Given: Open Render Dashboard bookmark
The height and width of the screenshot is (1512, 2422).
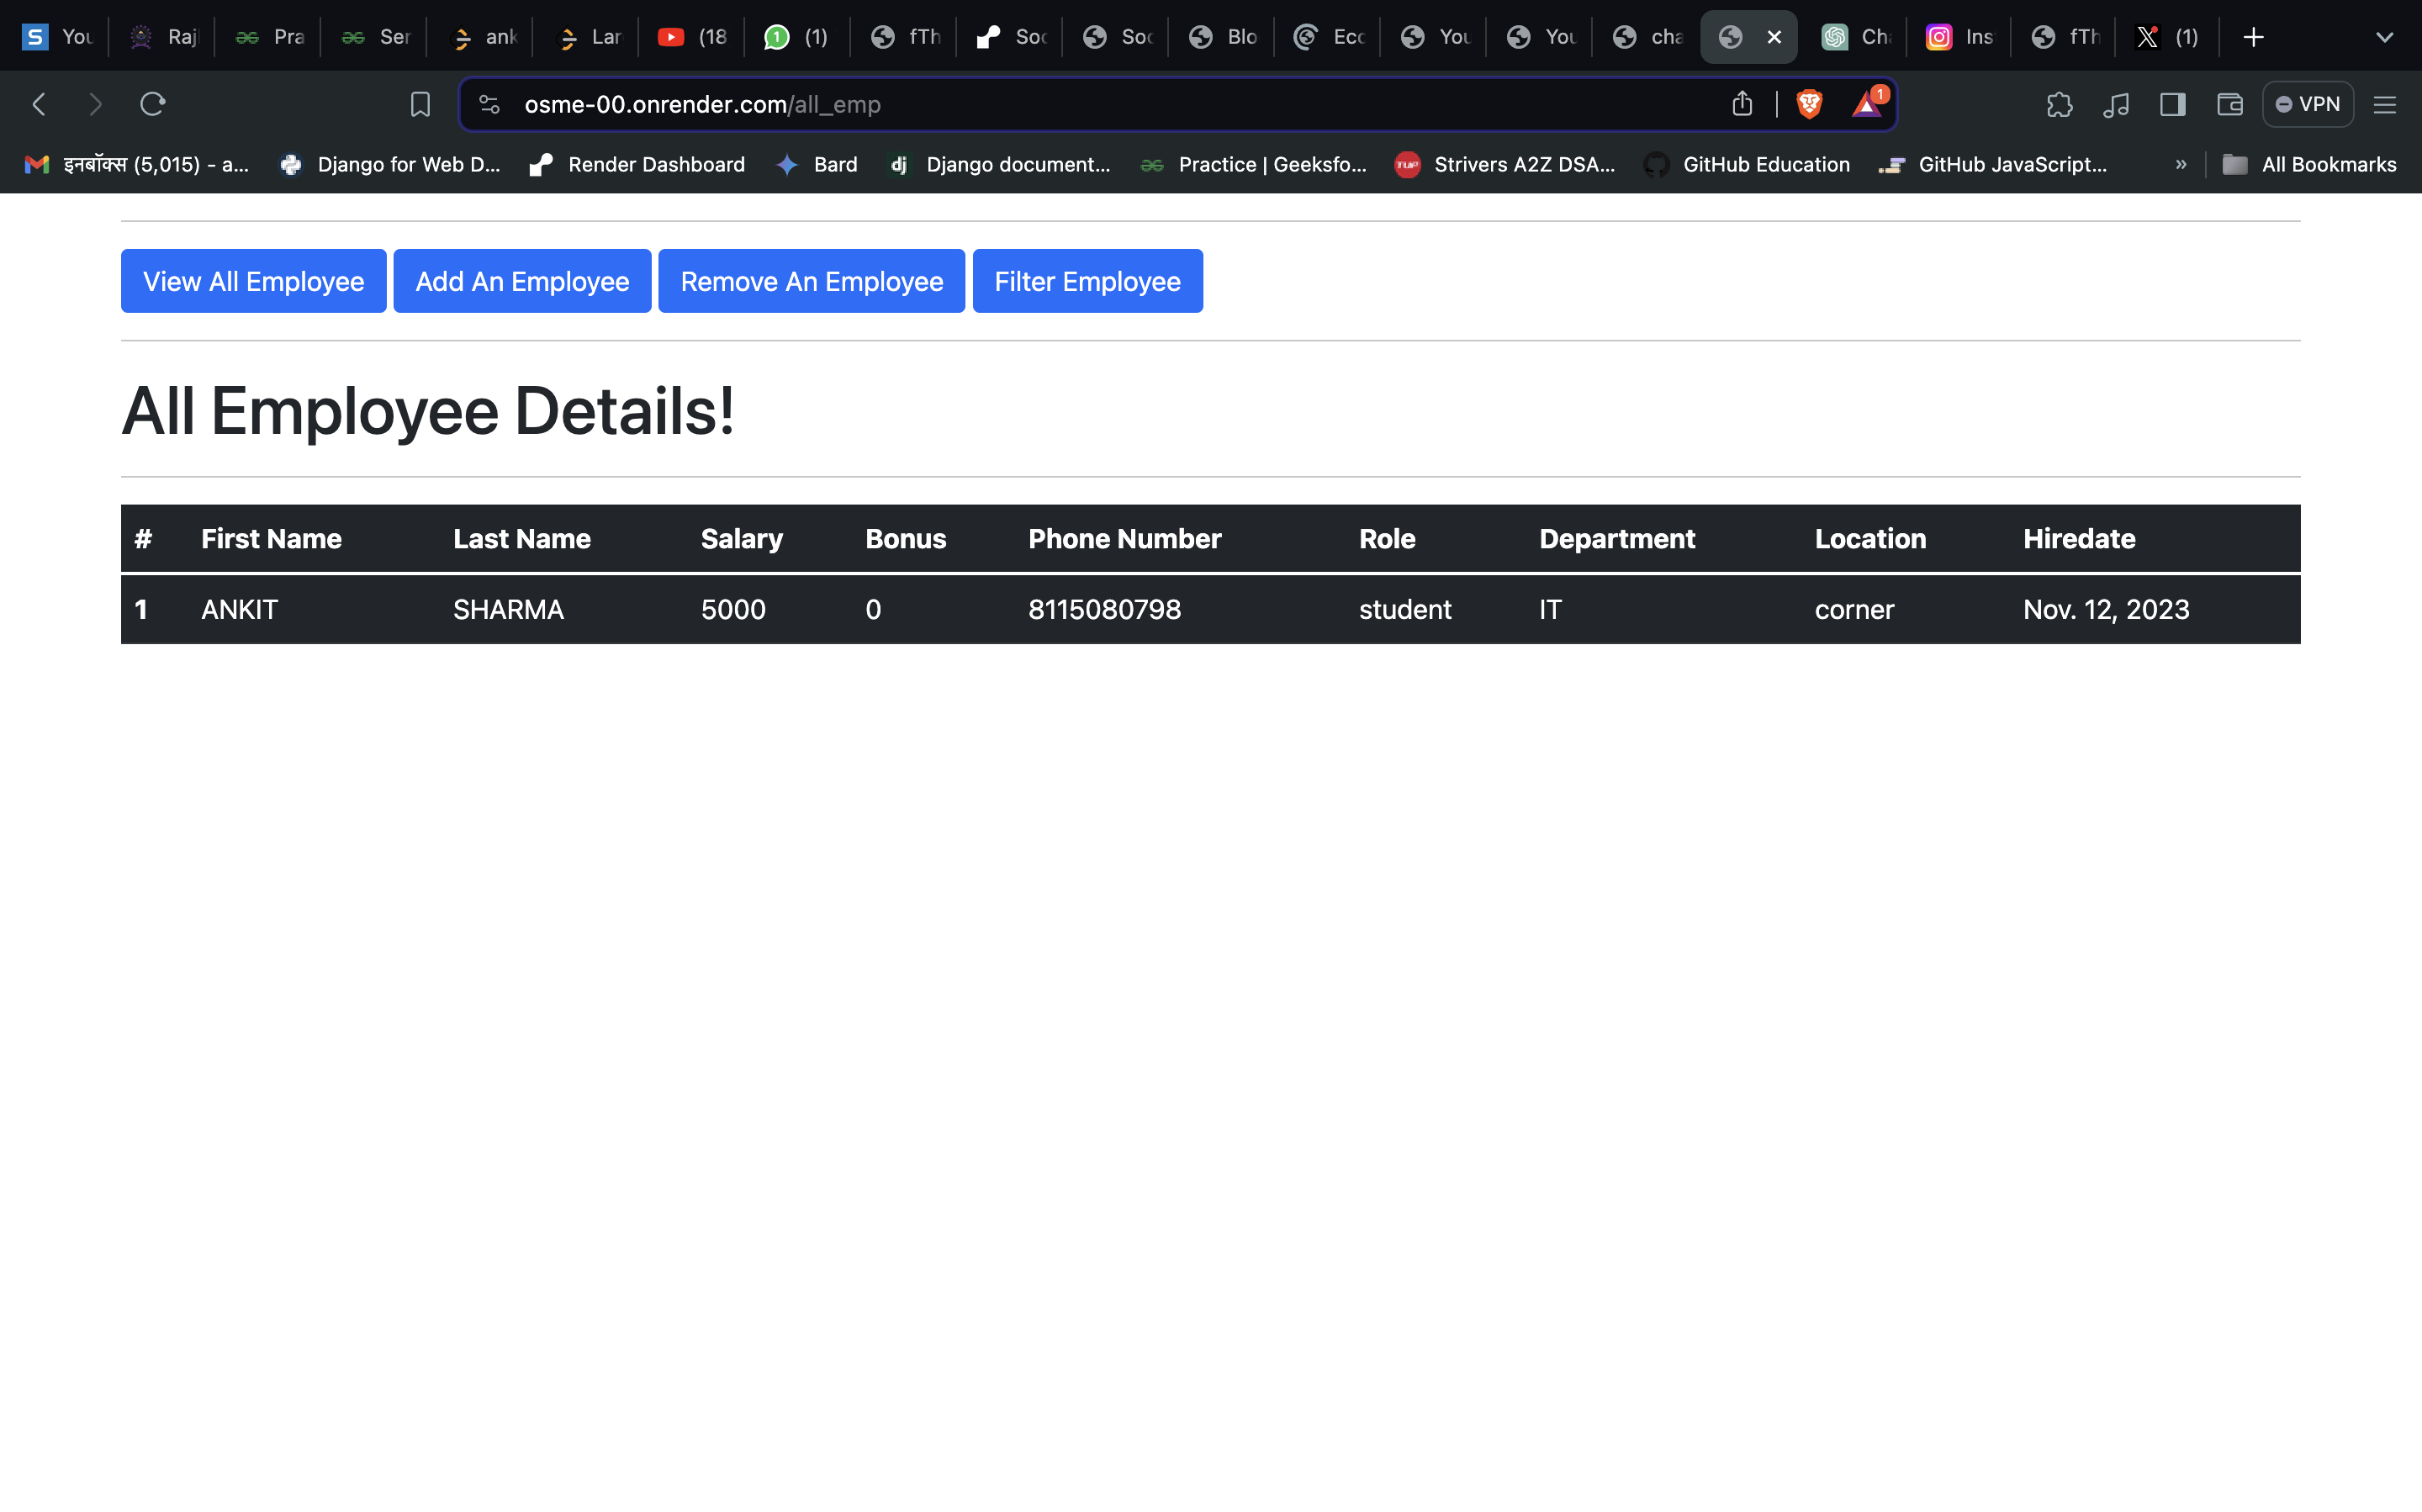Looking at the screenshot, I should [637, 164].
